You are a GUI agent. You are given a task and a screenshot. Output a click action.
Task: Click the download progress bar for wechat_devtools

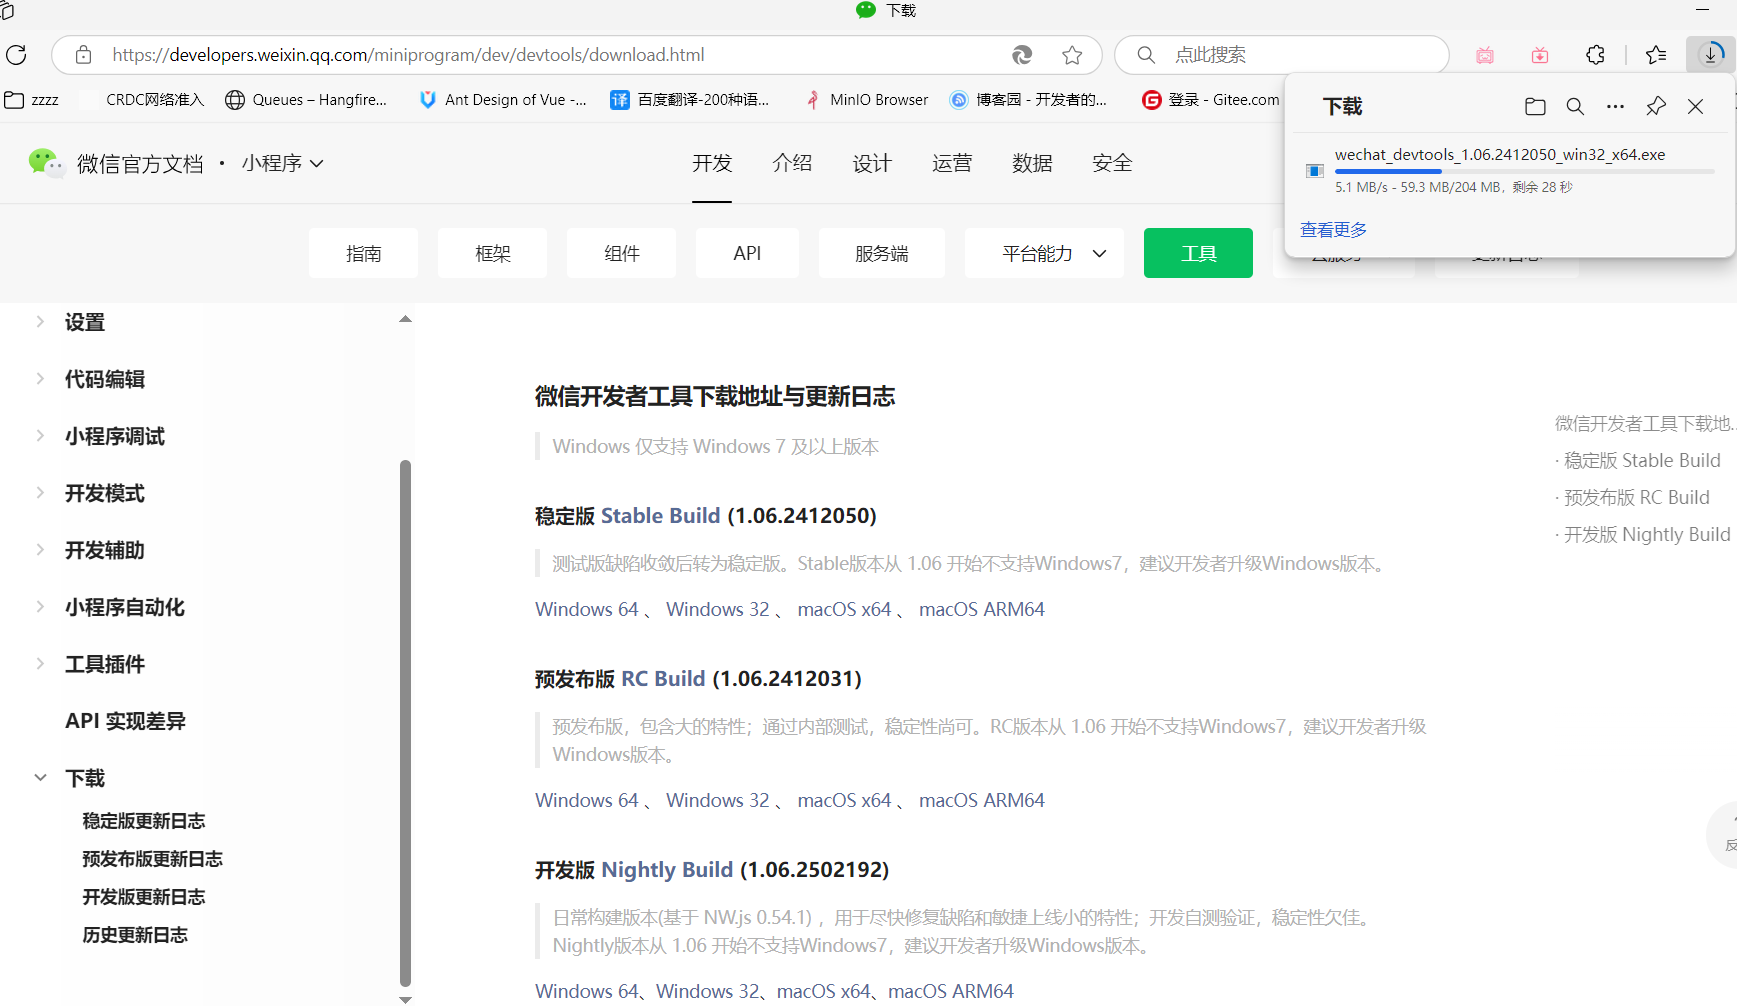point(1524,172)
